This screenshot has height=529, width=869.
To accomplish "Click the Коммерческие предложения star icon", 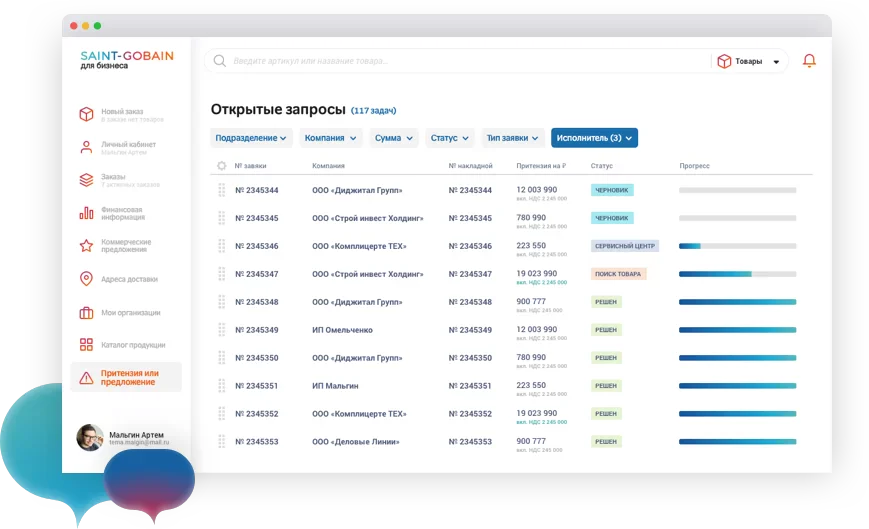I will pos(86,246).
